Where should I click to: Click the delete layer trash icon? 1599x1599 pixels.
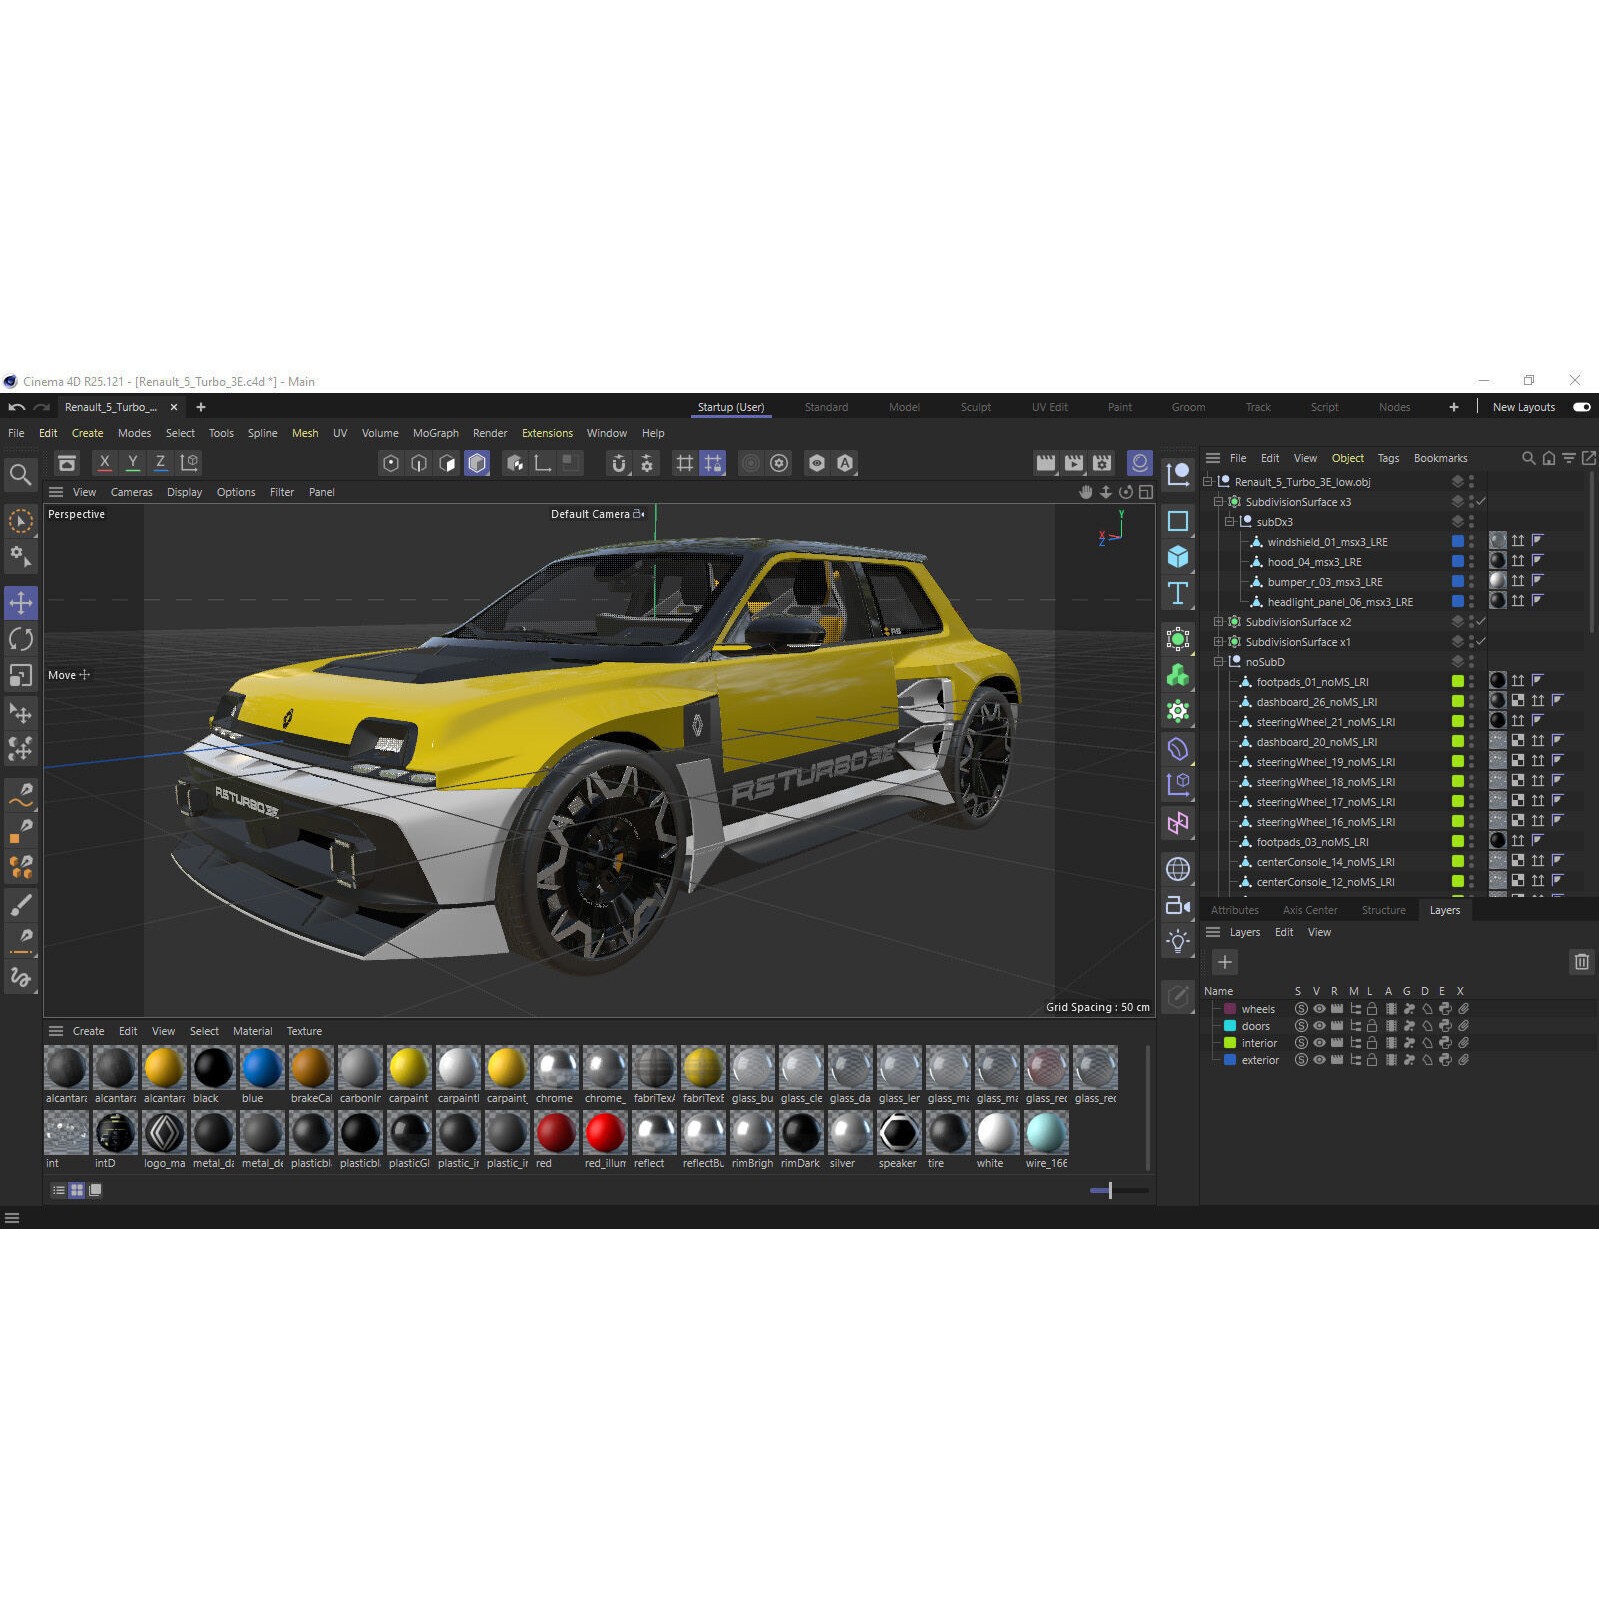(x=1581, y=962)
